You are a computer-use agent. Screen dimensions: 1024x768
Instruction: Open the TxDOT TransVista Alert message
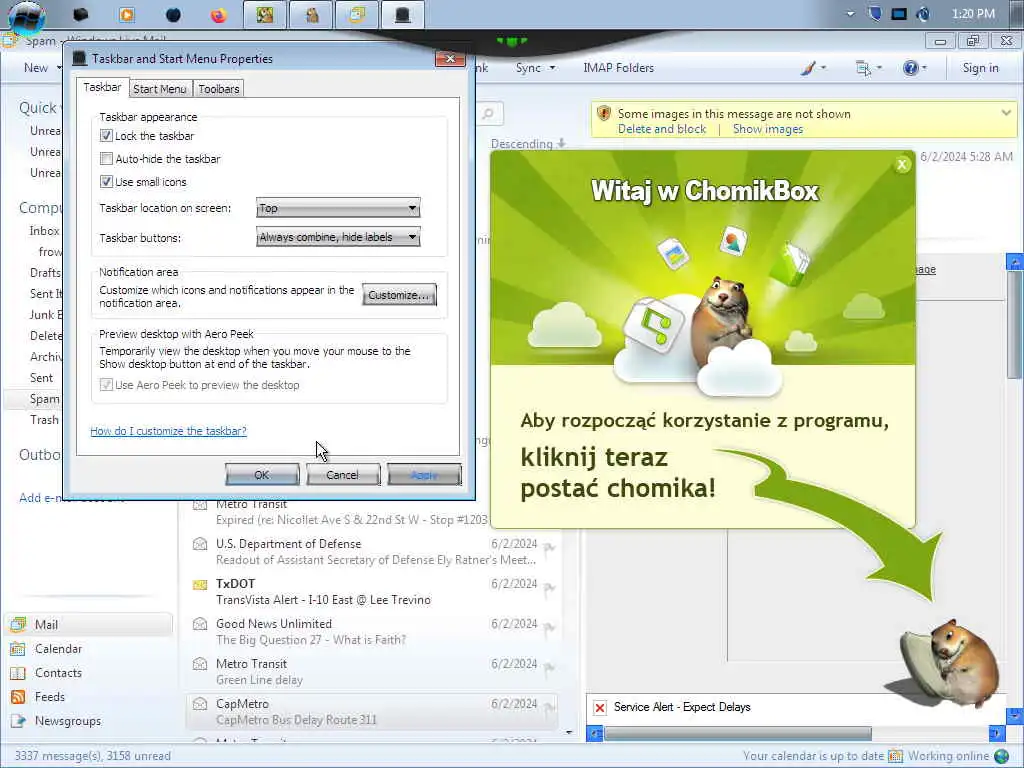point(372,592)
